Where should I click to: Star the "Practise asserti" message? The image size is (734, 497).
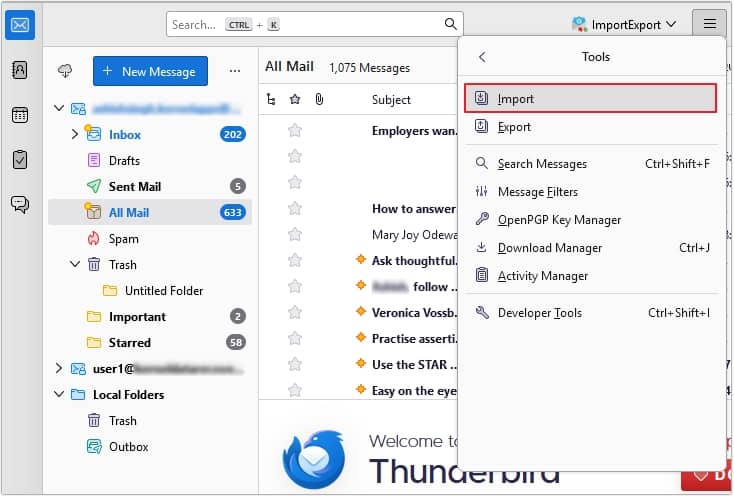point(295,338)
